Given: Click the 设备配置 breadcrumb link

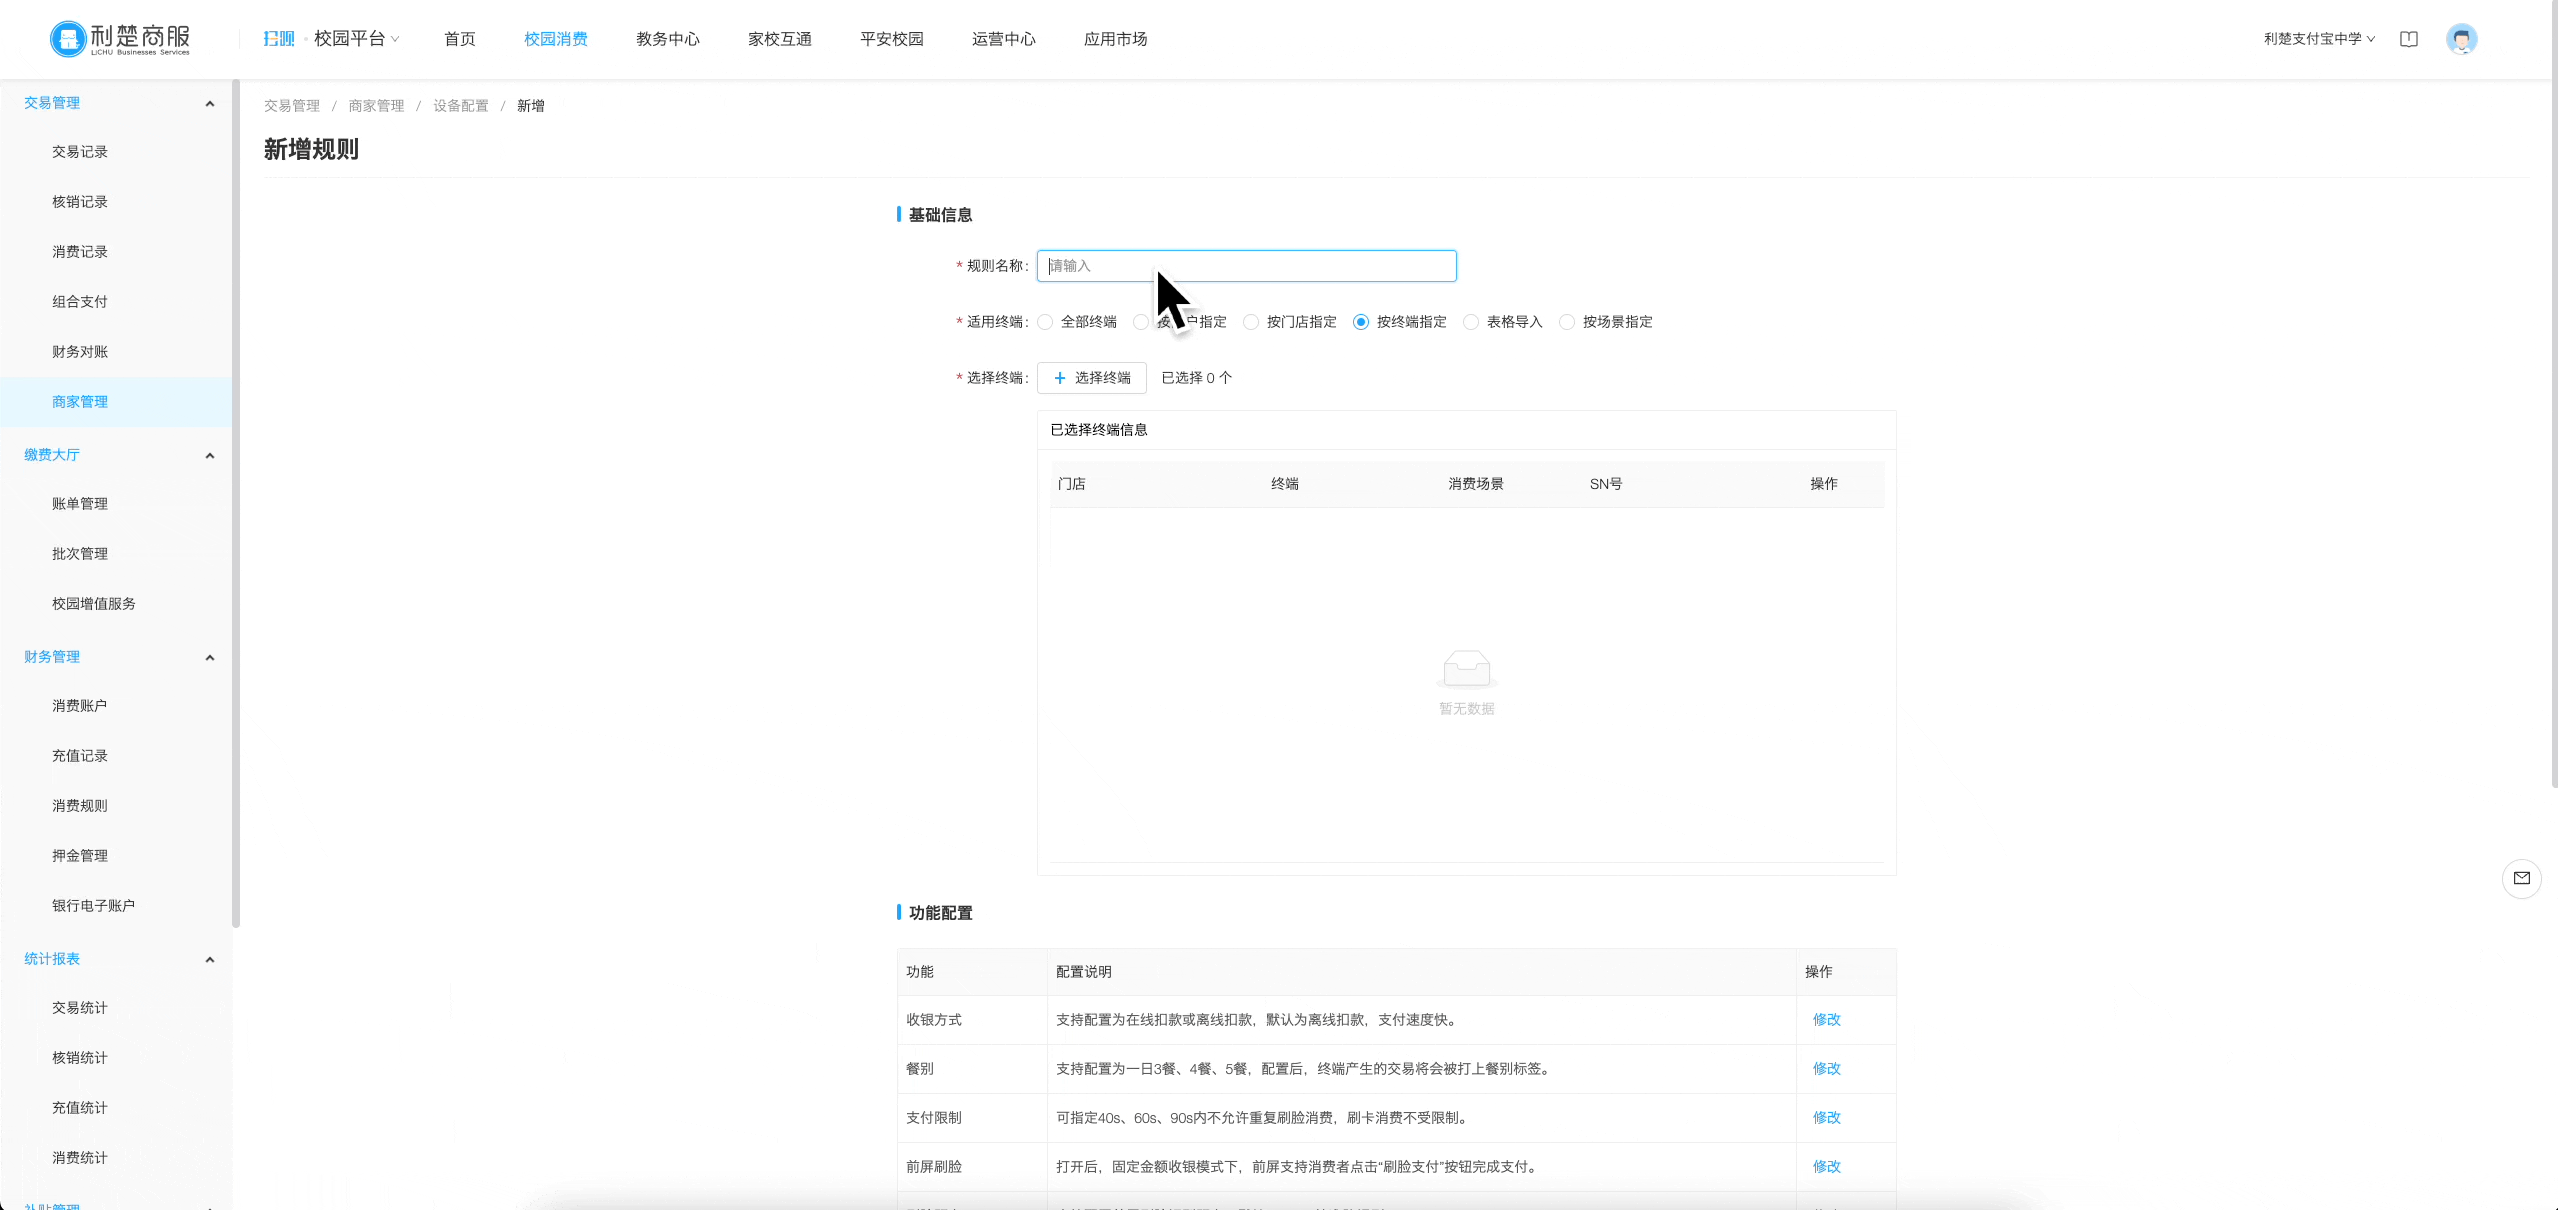Looking at the screenshot, I should click(461, 106).
